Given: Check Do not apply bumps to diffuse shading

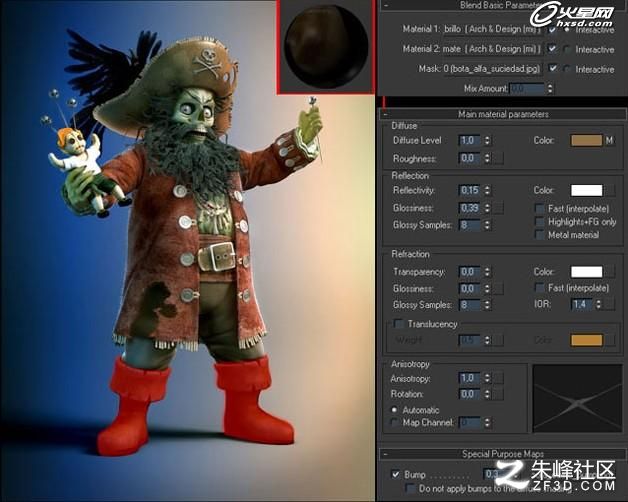Looking at the screenshot, I should pos(410,488).
